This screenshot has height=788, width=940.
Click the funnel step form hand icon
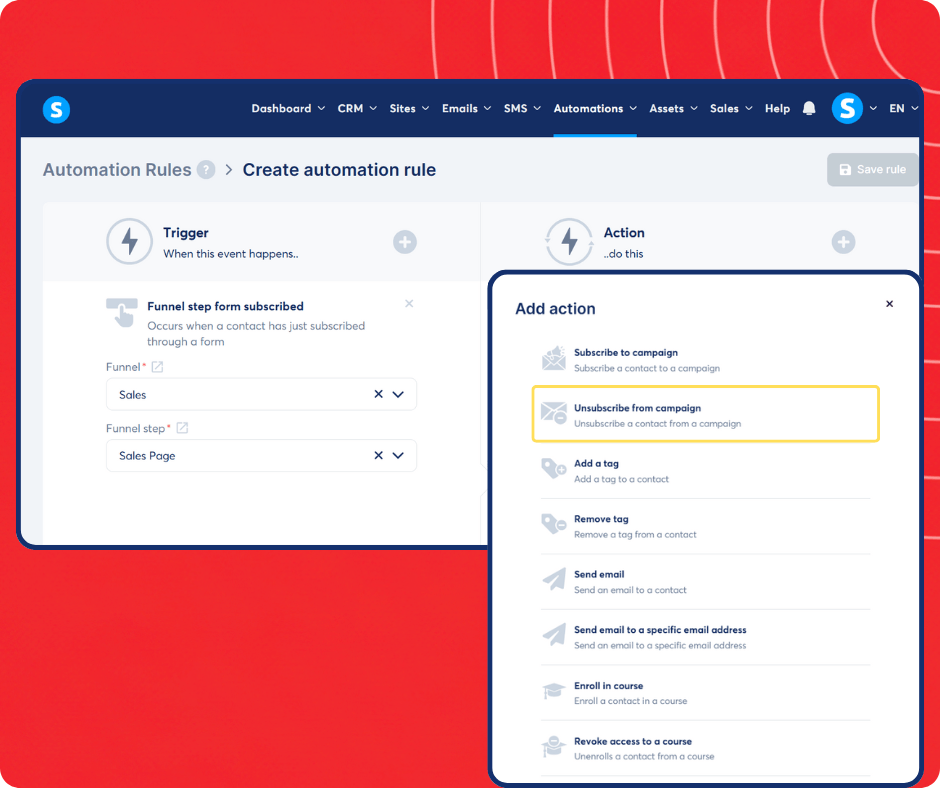122,312
